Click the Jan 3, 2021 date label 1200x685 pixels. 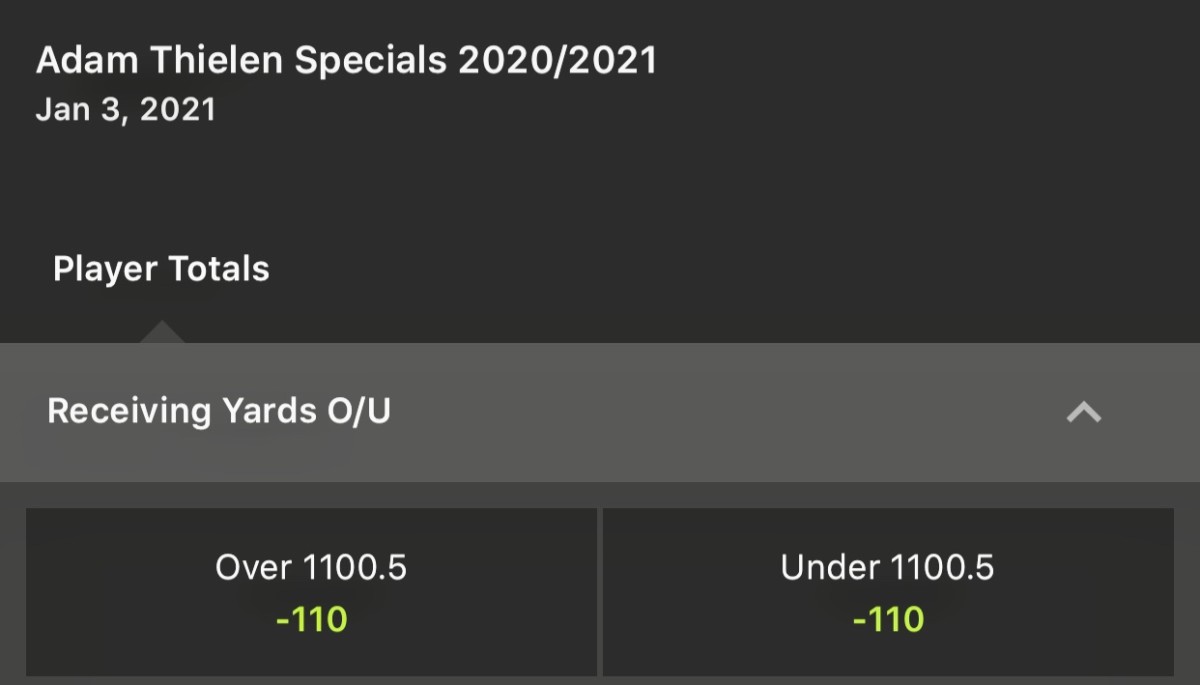[127, 108]
